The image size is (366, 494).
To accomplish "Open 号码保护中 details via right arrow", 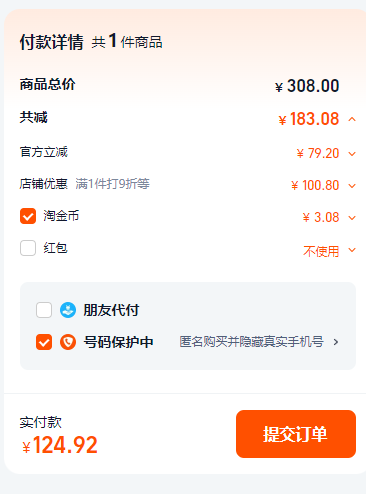I will [x=336, y=342].
